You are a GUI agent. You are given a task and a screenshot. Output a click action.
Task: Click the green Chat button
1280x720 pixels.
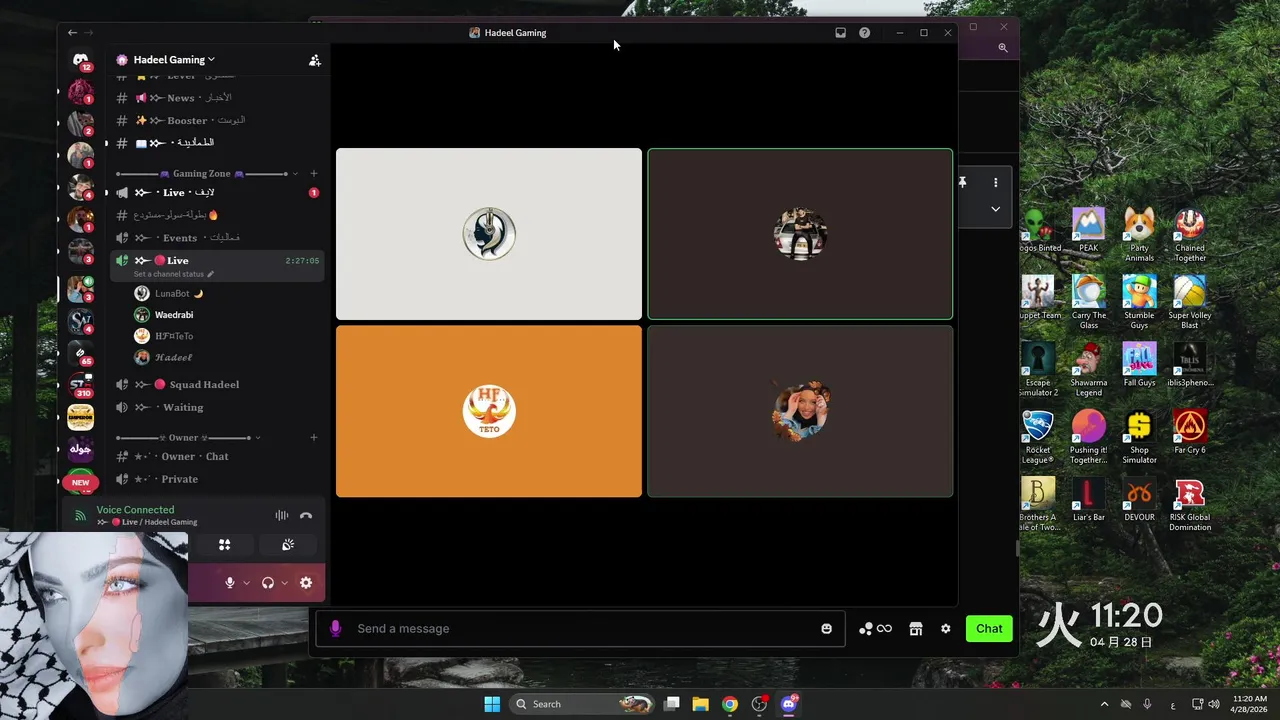[989, 629]
